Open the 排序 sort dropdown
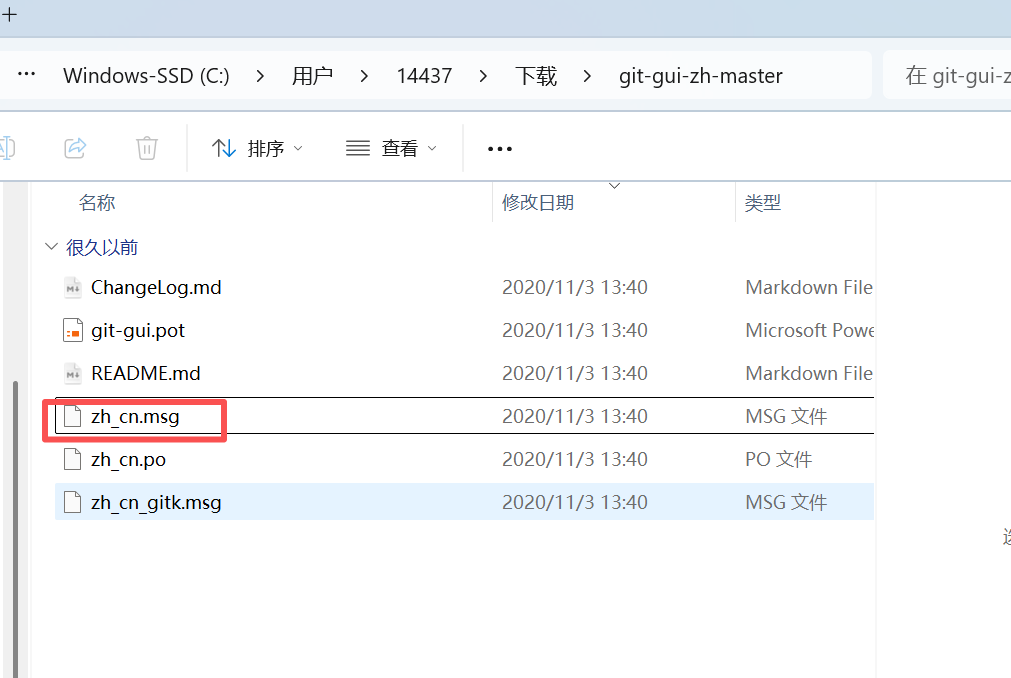1011x678 pixels. pos(257,148)
